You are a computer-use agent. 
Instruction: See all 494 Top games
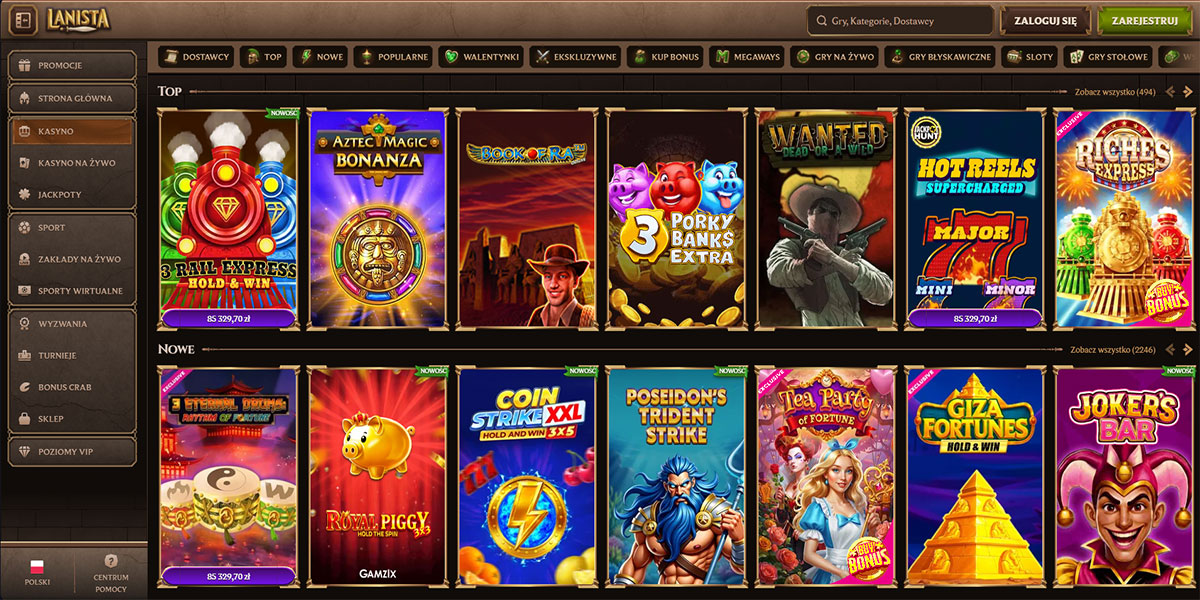point(1115,92)
